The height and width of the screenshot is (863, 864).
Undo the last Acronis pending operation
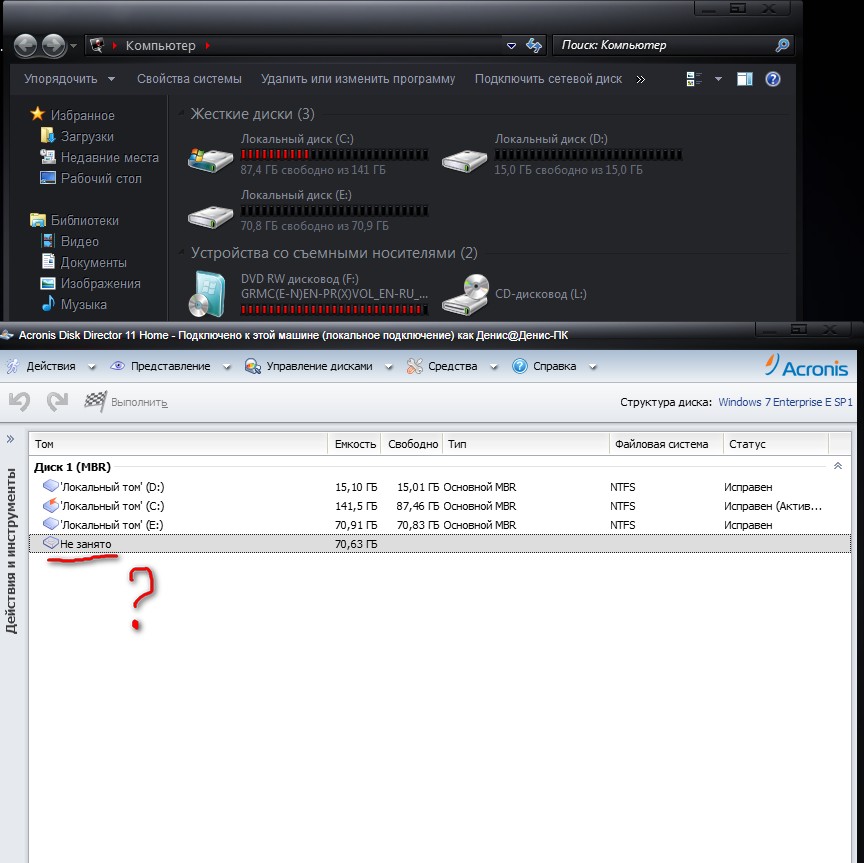click(19, 401)
